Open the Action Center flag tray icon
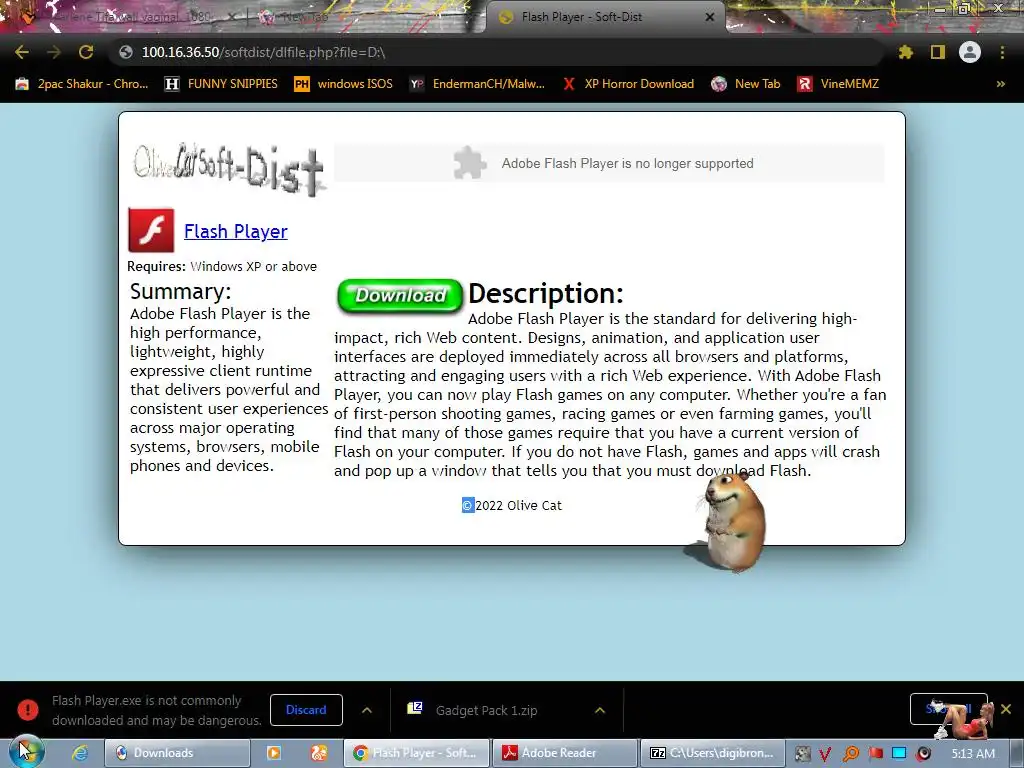Screen dimensions: 1024x768 [x=876, y=754]
